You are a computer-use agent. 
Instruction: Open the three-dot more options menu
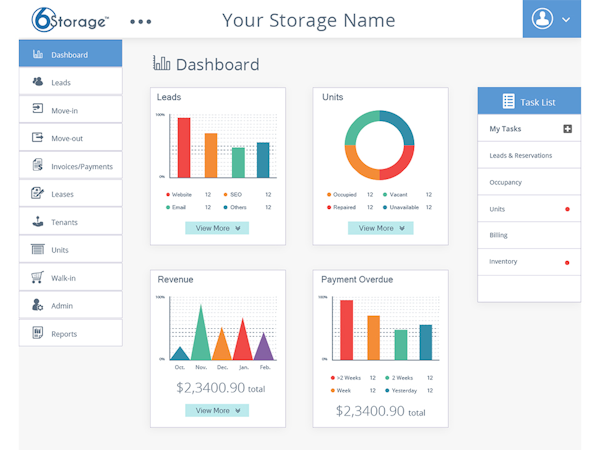(x=141, y=21)
